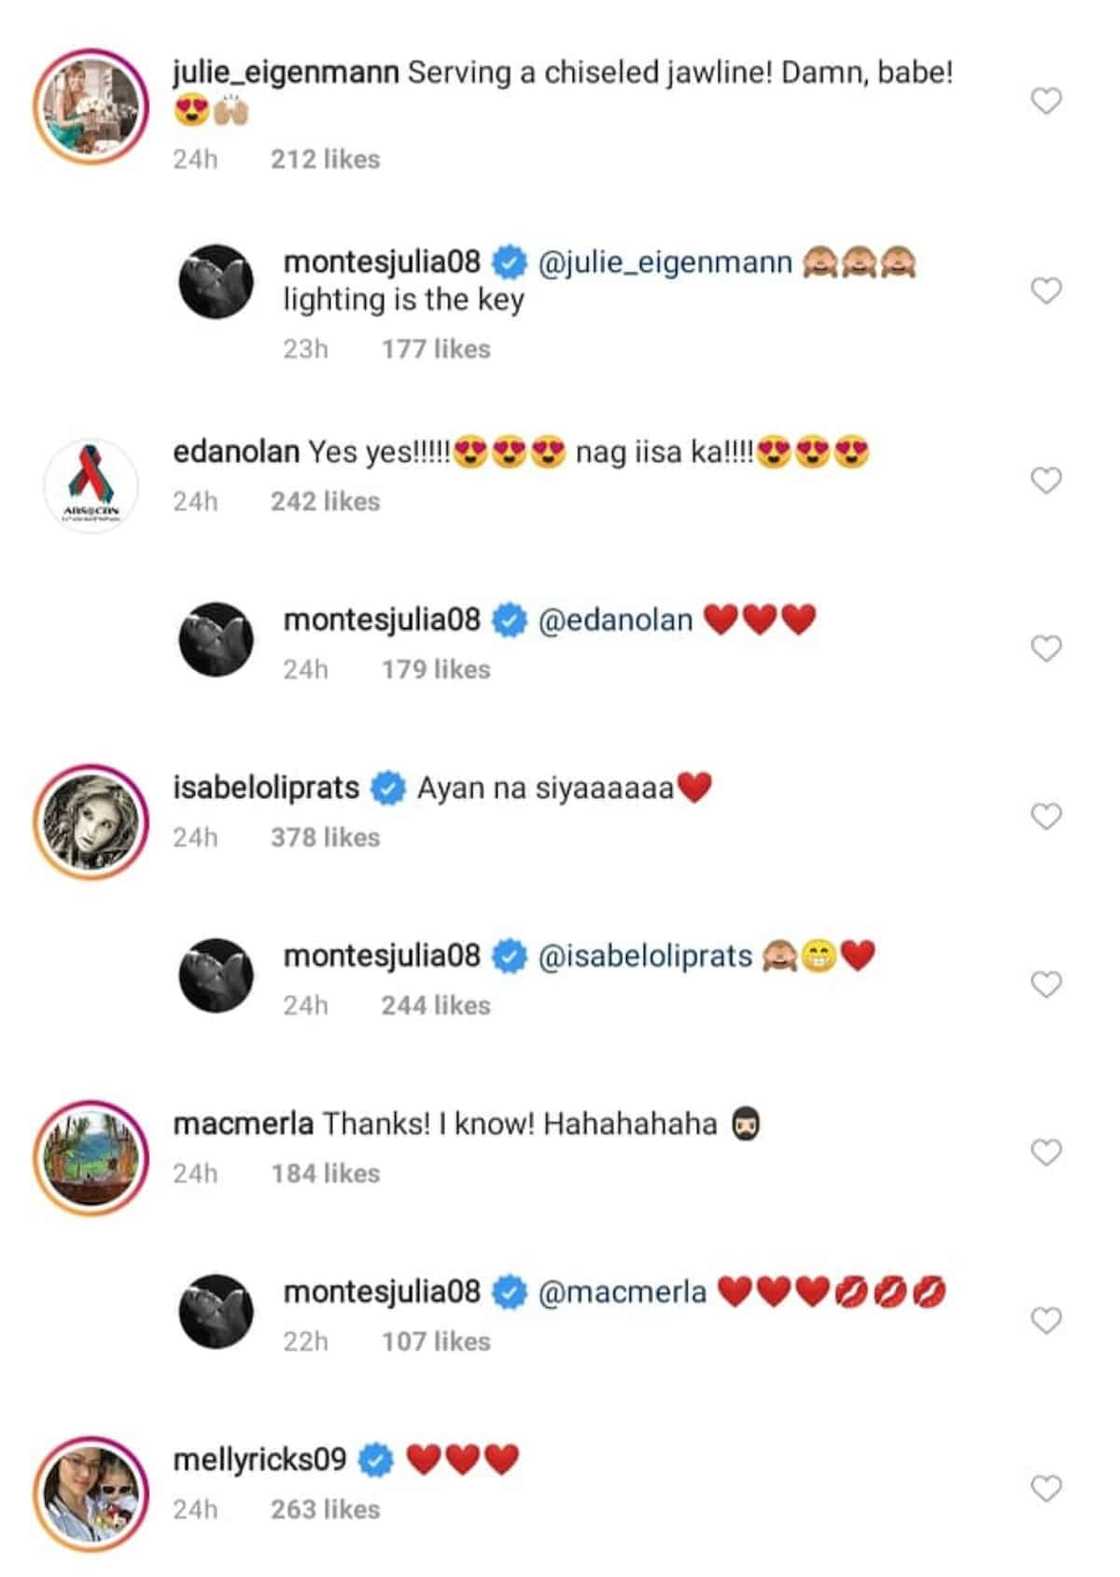Like macmerla's 'Thanks! I know!' comment
The height and width of the screenshot is (1577, 1120).
[x=1047, y=1151]
